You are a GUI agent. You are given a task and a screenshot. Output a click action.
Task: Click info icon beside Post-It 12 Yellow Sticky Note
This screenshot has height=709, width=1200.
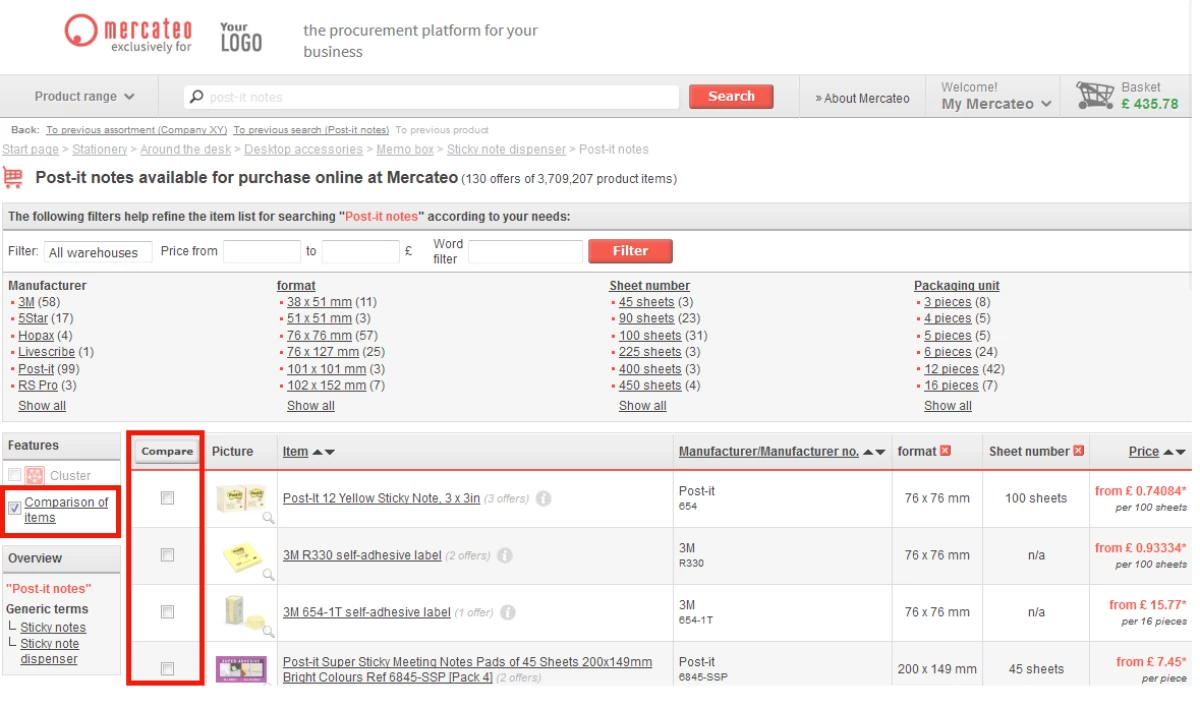tap(543, 498)
